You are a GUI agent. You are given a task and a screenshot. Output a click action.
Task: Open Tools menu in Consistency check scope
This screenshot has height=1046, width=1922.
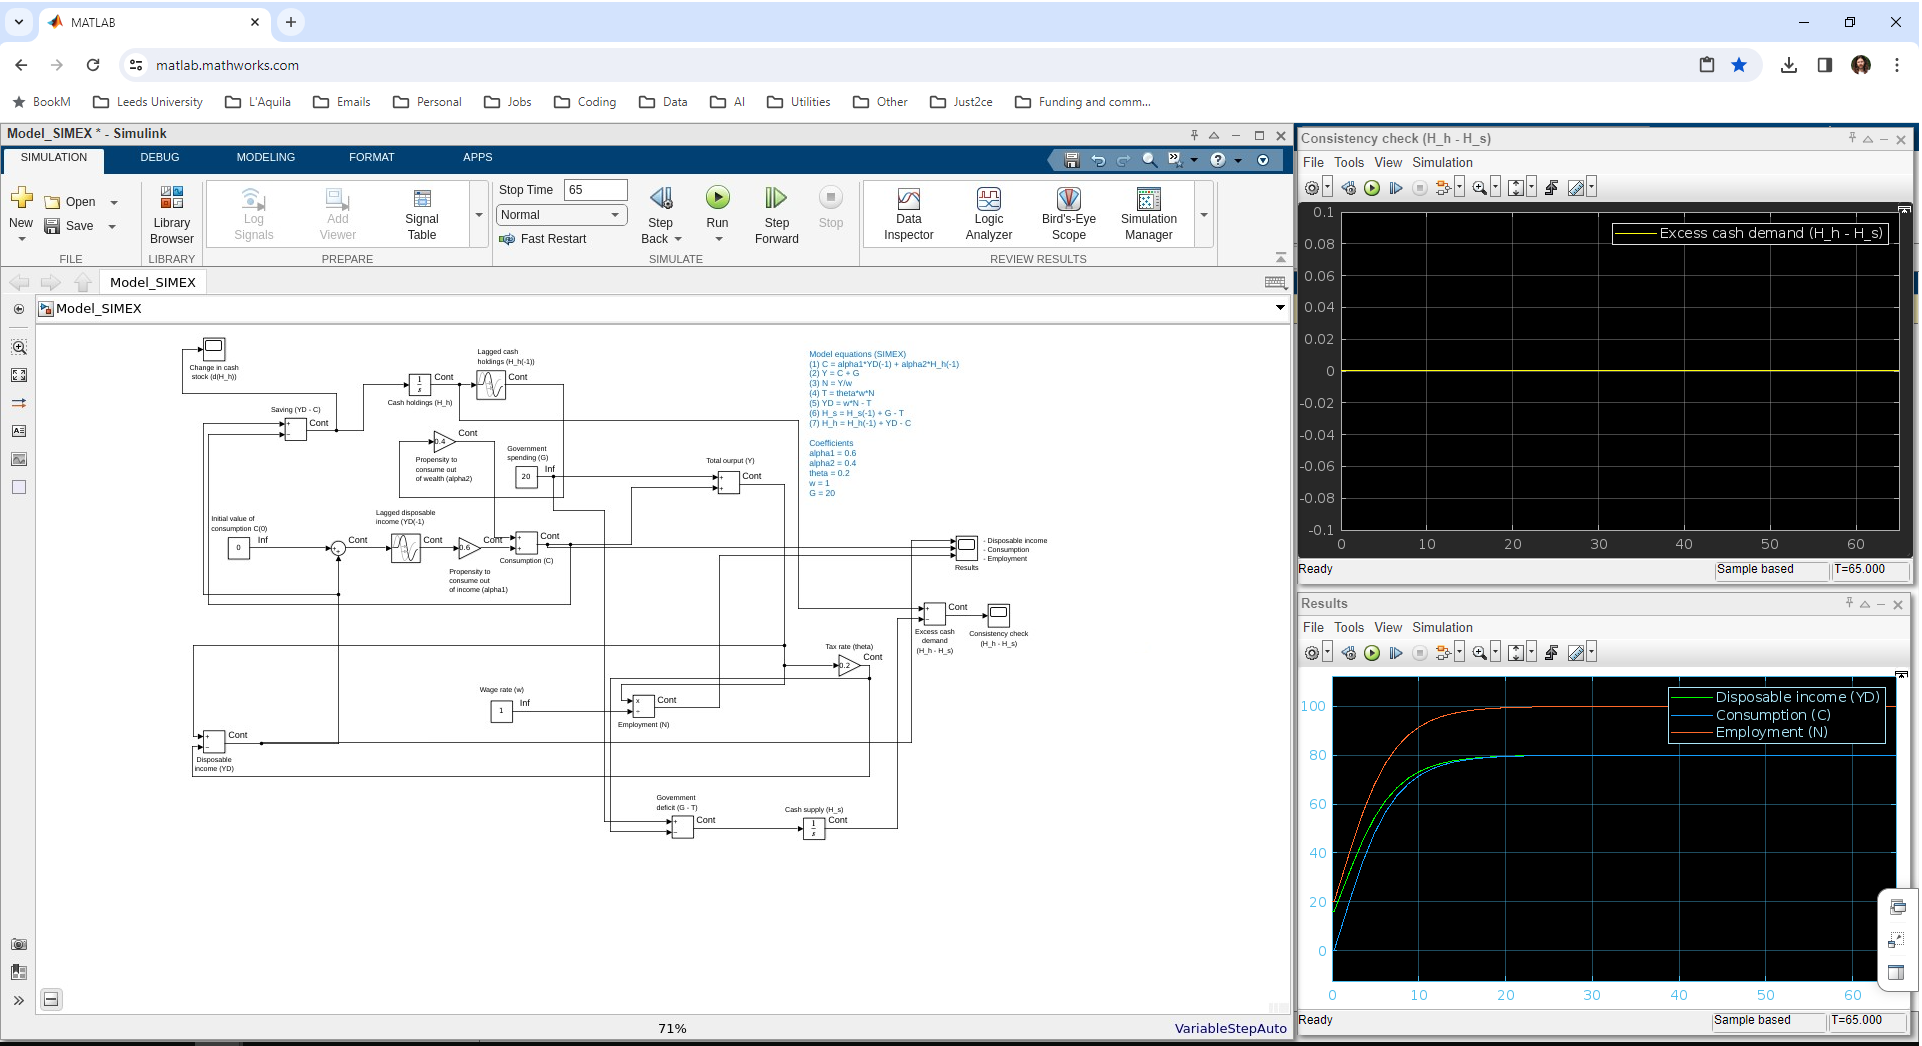(x=1348, y=163)
